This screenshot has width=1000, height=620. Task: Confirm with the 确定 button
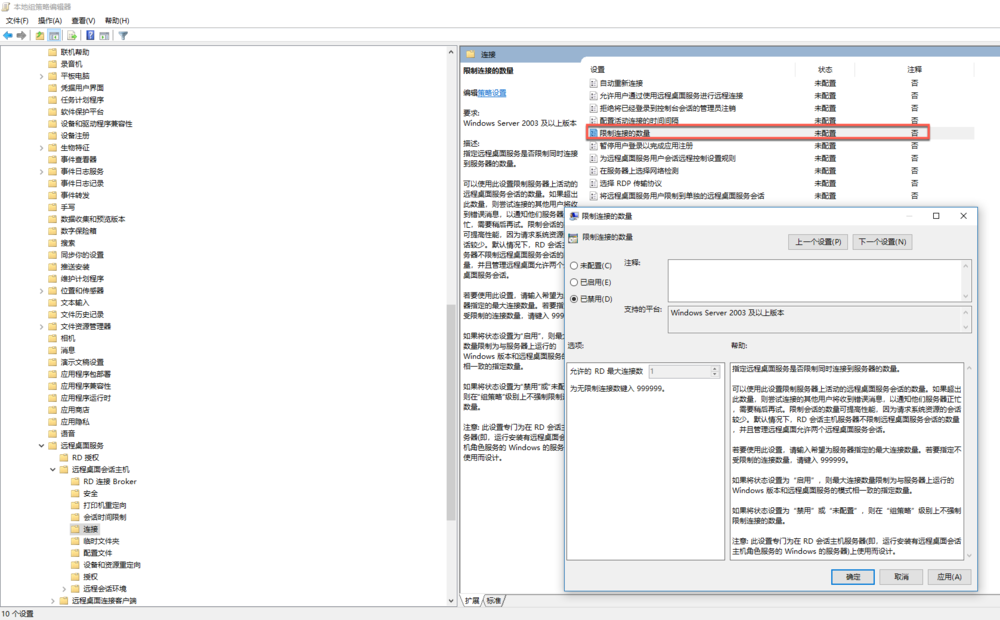pos(853,577)
